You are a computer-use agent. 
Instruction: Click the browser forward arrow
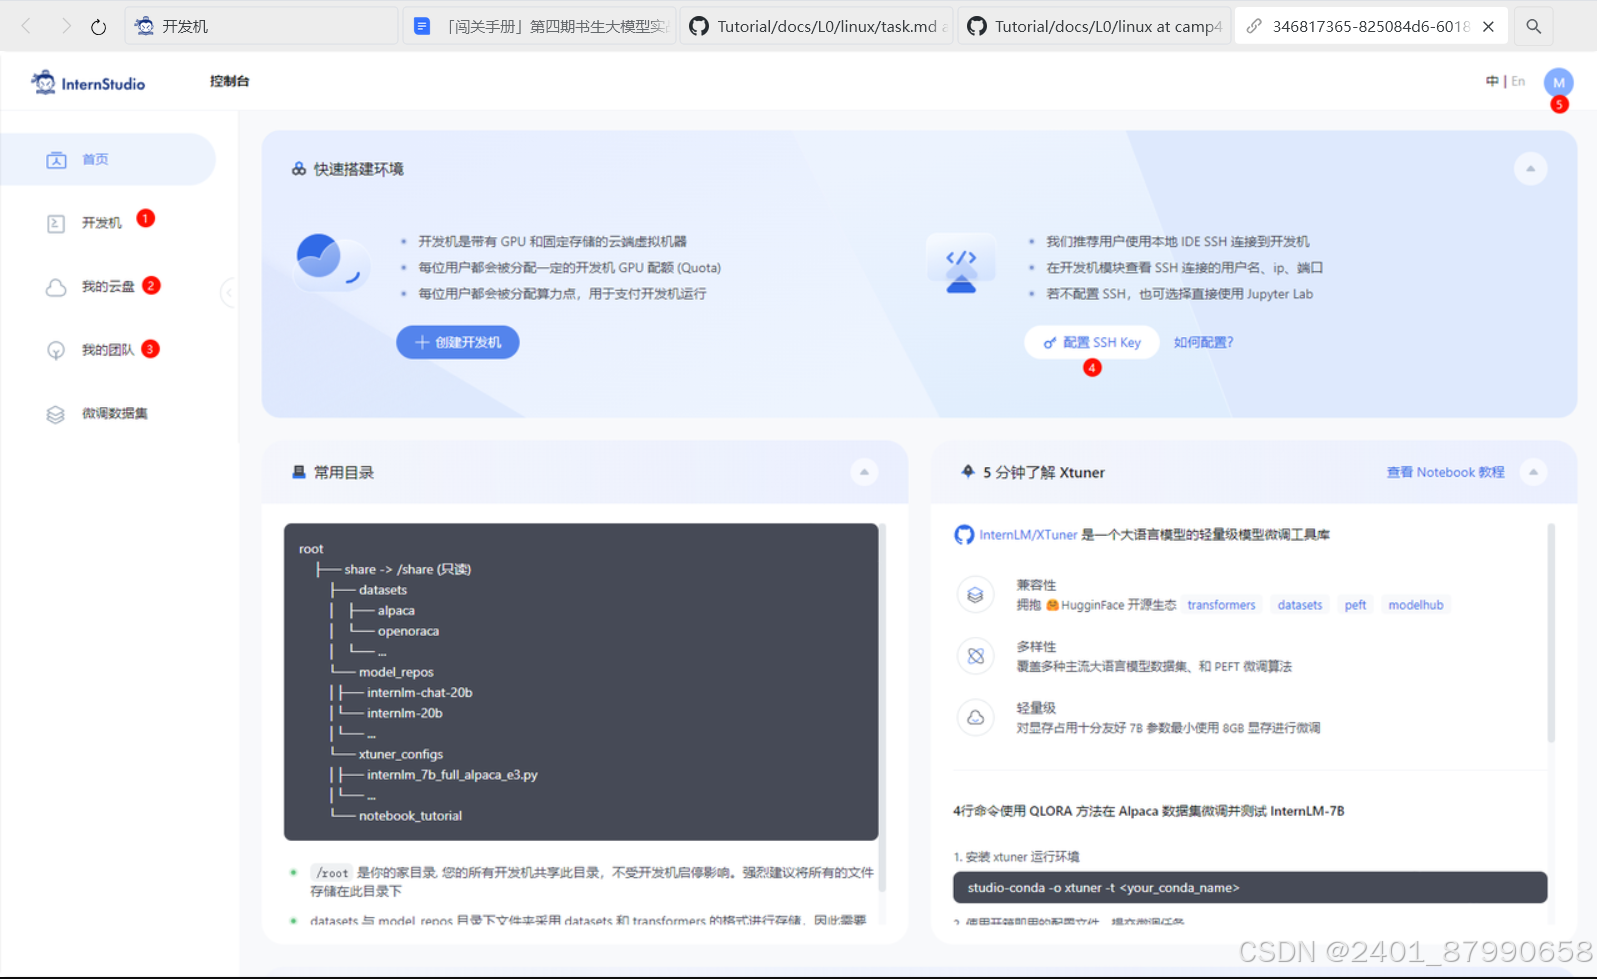click(x=65, y=26)
